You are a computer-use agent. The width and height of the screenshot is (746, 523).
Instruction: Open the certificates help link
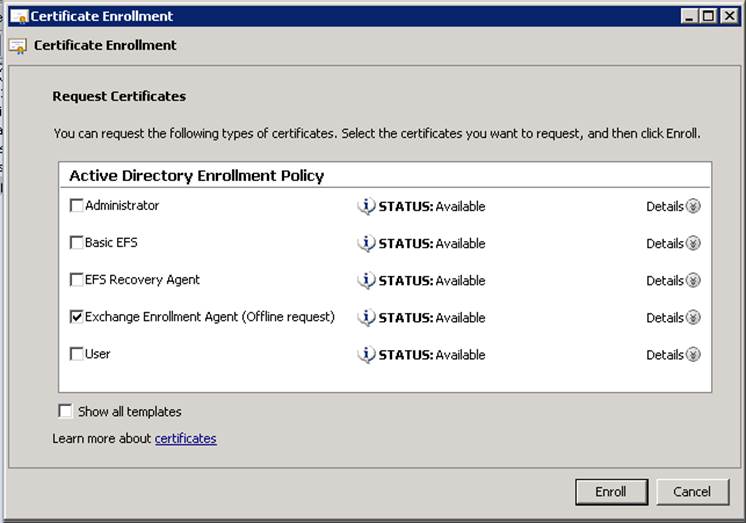(185, 438)
